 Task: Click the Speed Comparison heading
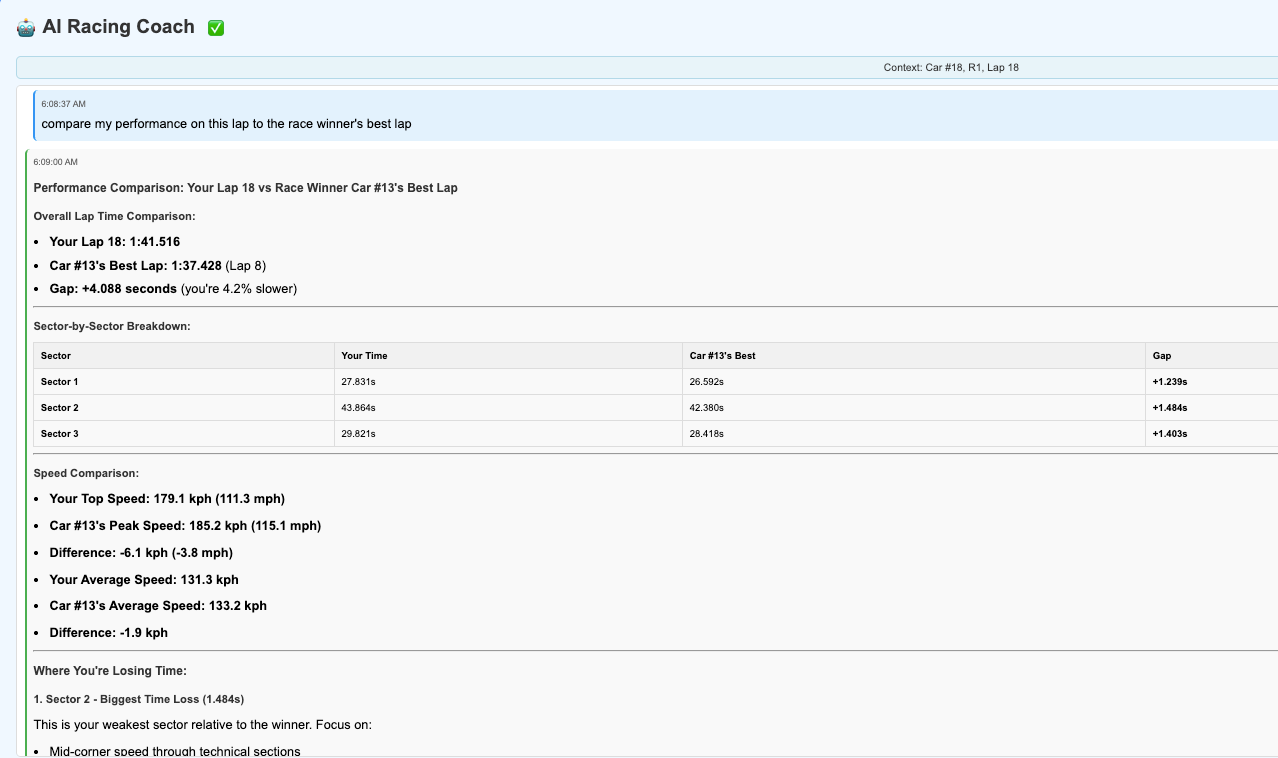click(86, 473)
